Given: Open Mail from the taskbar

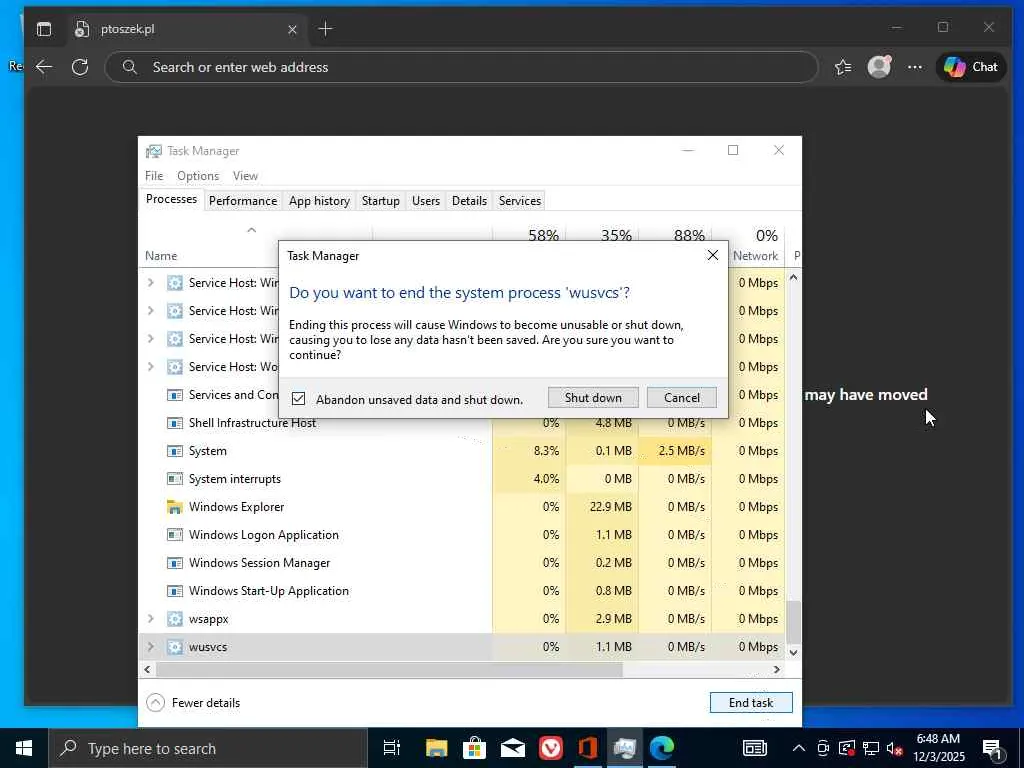Looking at the screenshot, I should 513,748.
